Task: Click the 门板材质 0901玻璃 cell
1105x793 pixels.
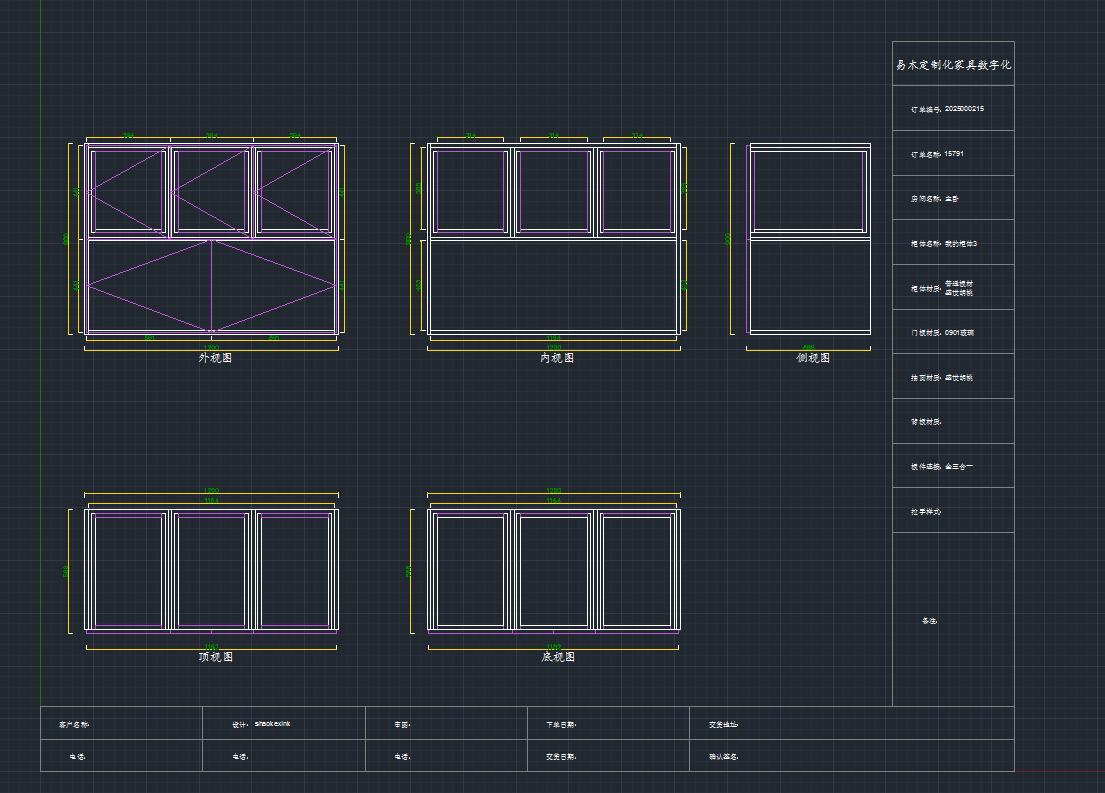Action: tap(942, 332)
